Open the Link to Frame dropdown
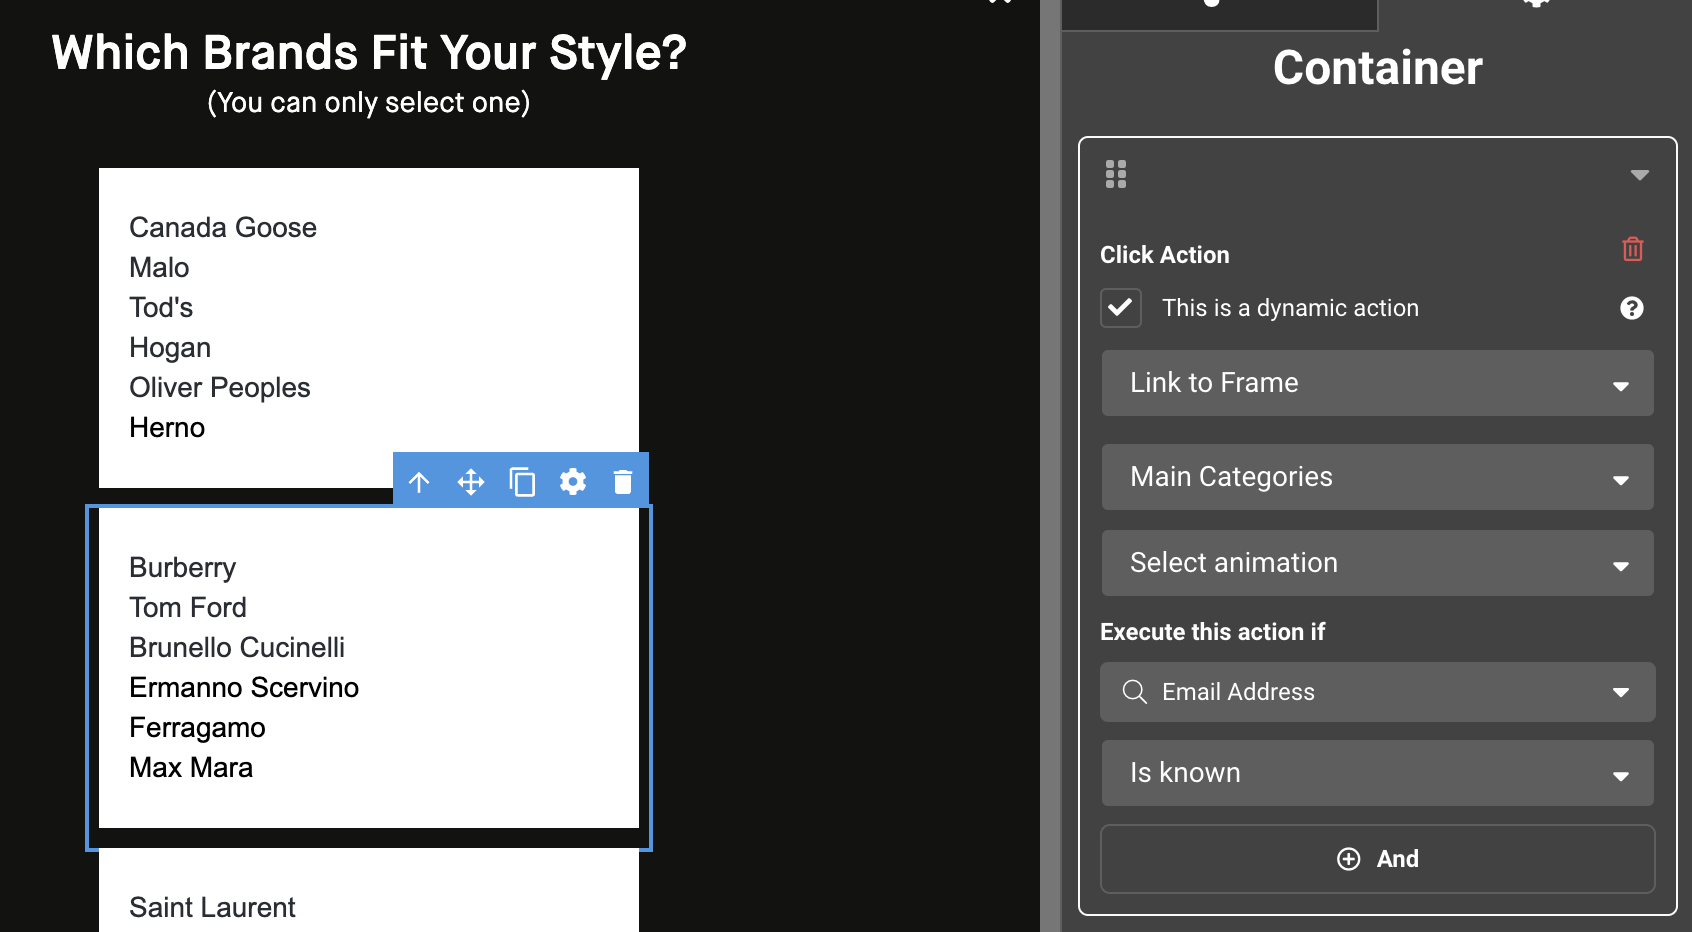Viewport: 1692px width, 932px height. tap(1377, 383)
